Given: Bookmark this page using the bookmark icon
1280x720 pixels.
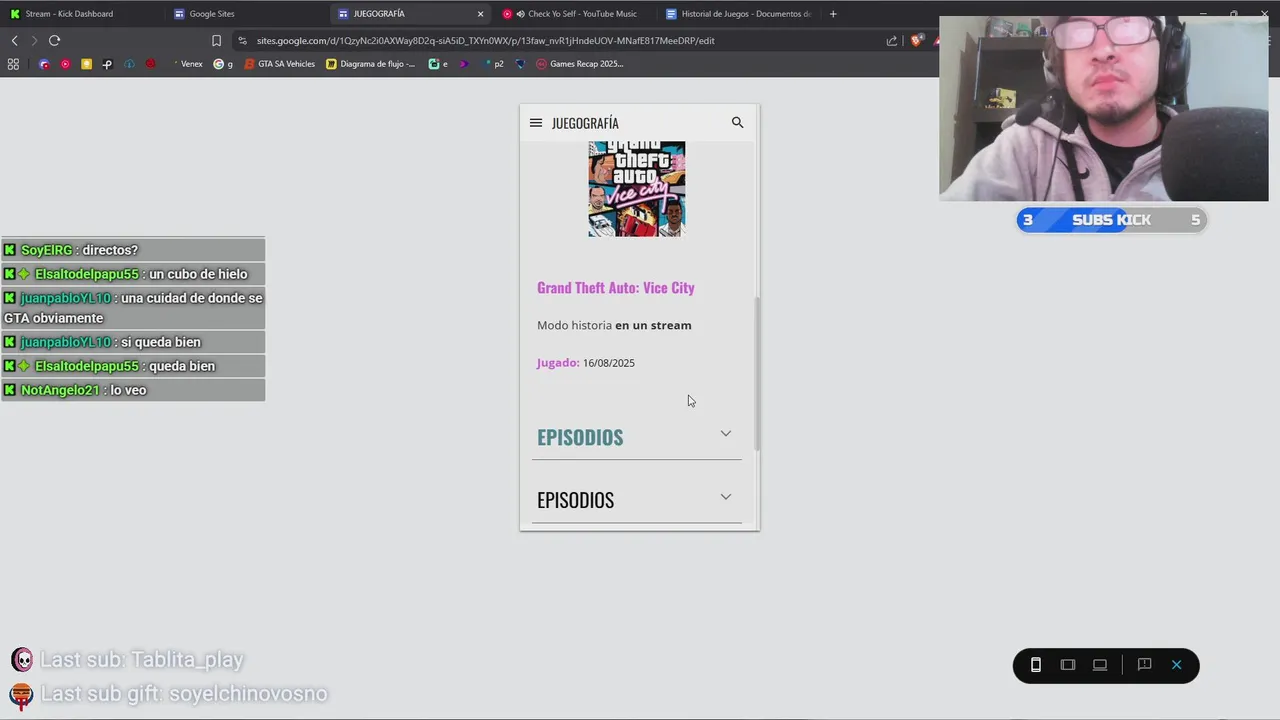Looking at the screenshot, I should [216, 41].
